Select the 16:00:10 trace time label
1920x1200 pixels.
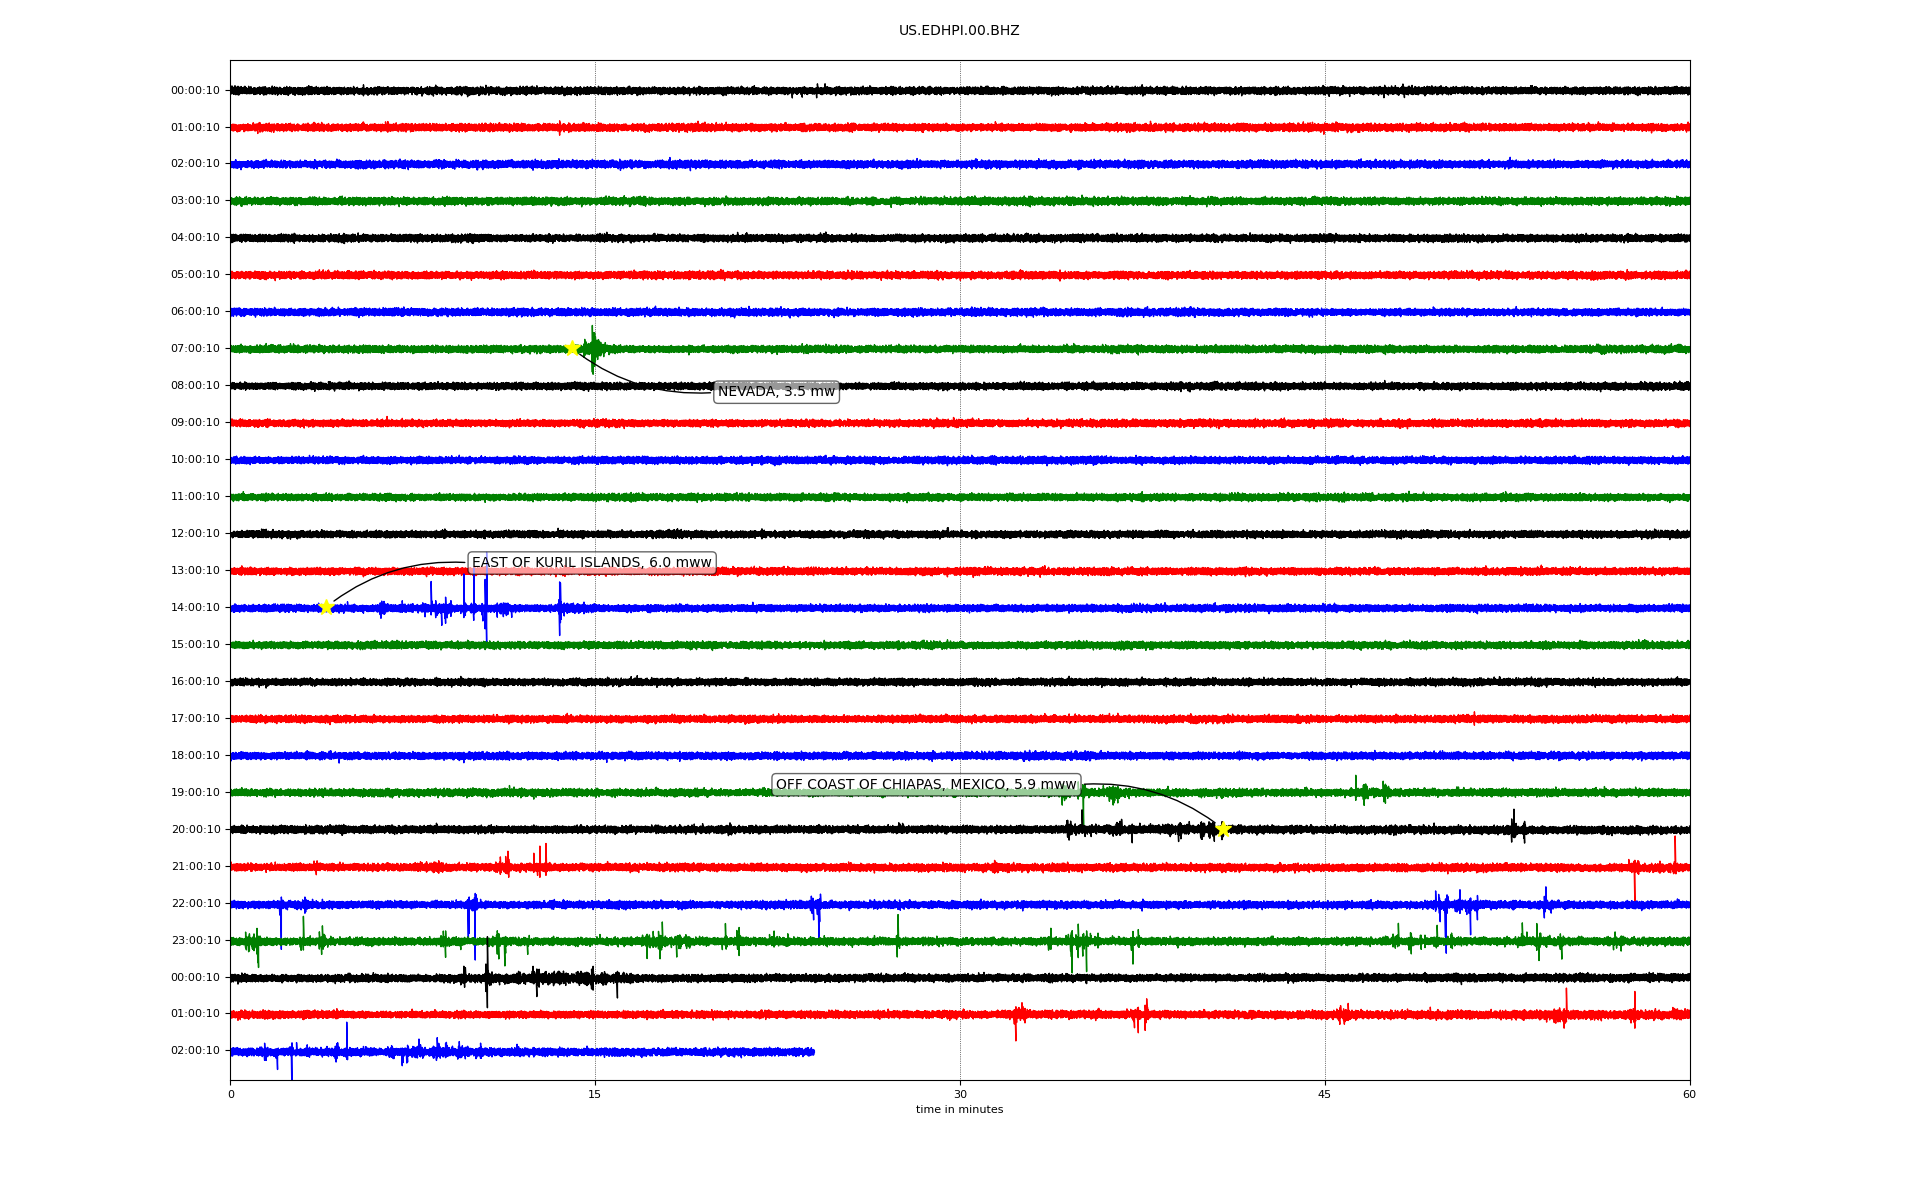click(x=195, y=682)
